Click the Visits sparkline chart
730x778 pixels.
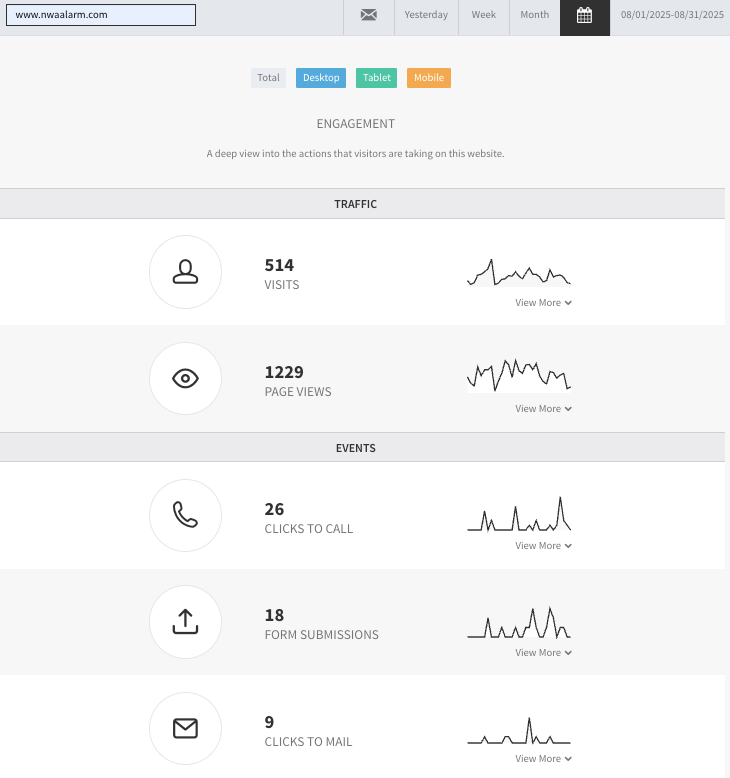tap(519, 272)
